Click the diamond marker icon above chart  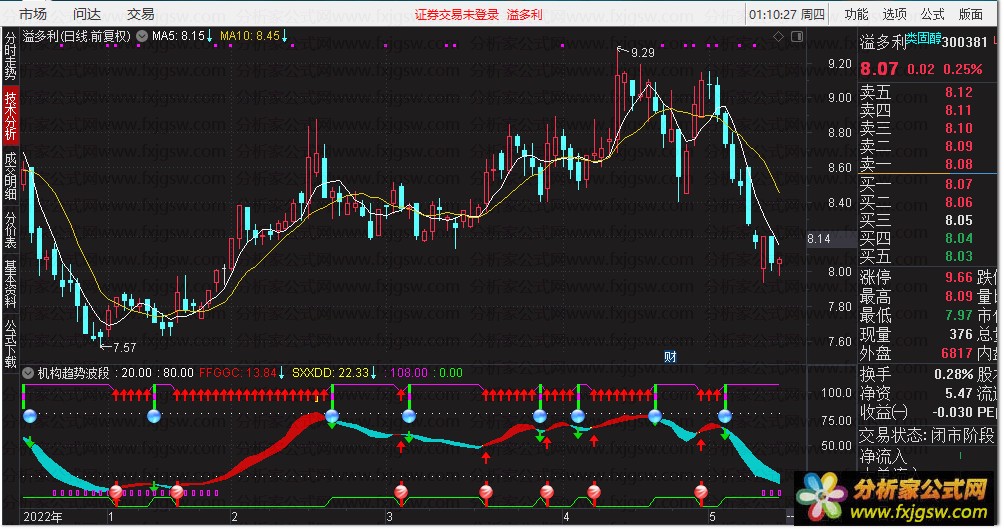(779, 37)
